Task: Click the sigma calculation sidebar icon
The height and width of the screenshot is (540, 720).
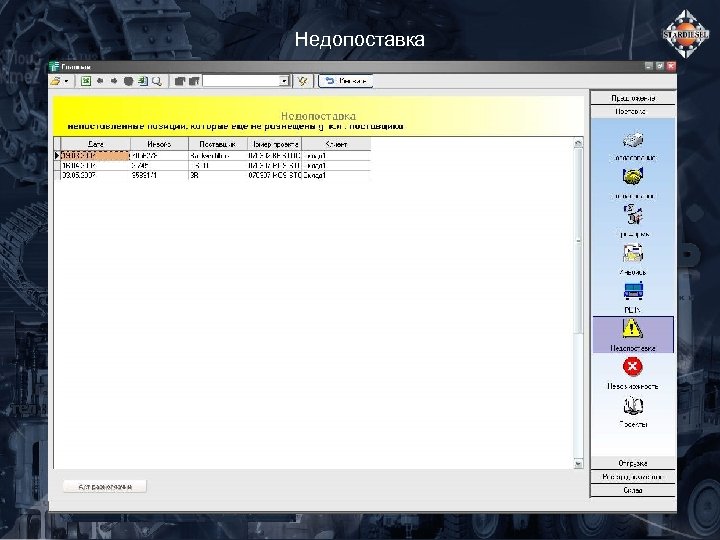Action: coord(633,215)
